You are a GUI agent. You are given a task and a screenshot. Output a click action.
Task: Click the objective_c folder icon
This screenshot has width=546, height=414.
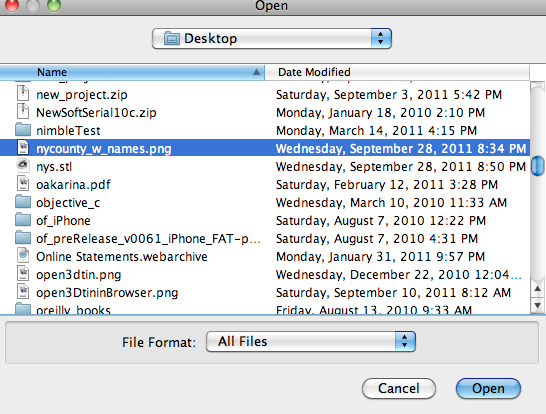[x=23, y=202]
